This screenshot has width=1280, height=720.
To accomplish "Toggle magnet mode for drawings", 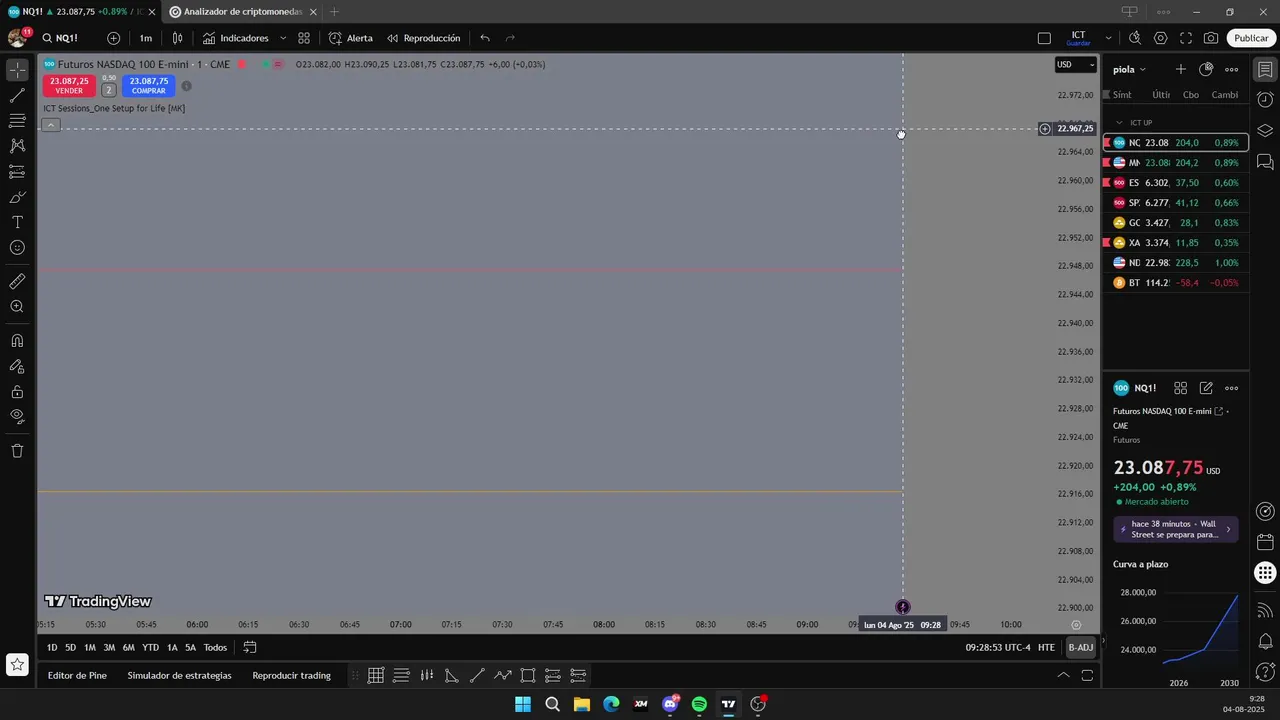I will (17, 341).
